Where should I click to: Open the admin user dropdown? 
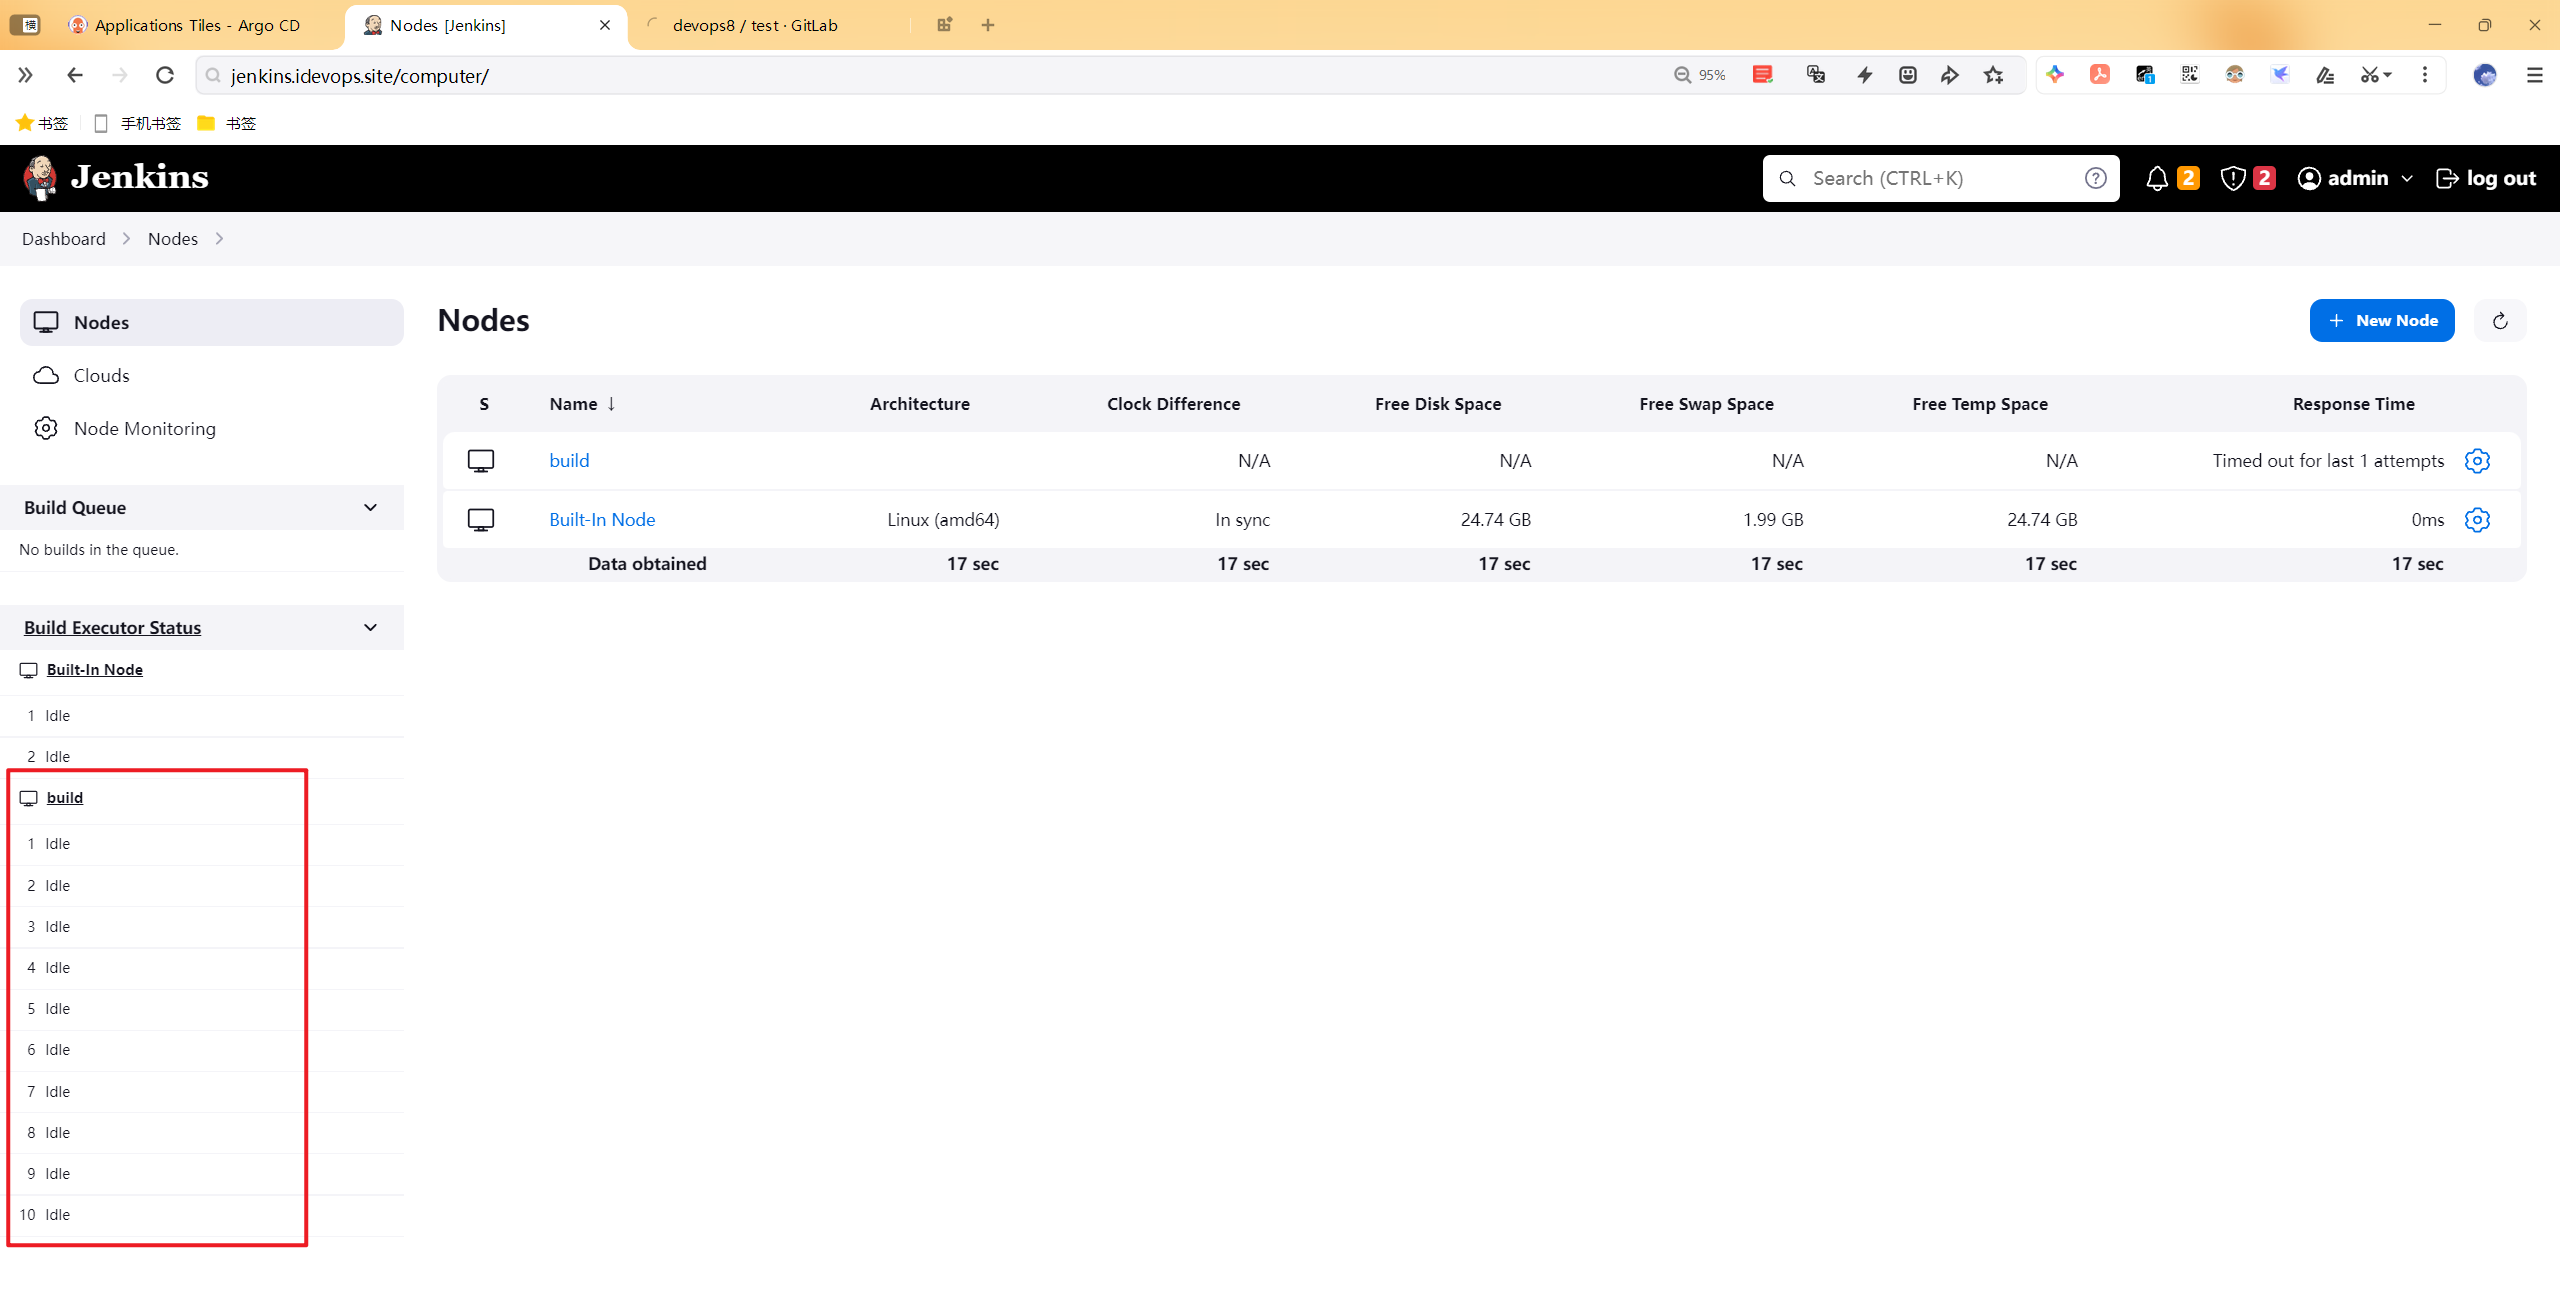tap(2355, 178)
